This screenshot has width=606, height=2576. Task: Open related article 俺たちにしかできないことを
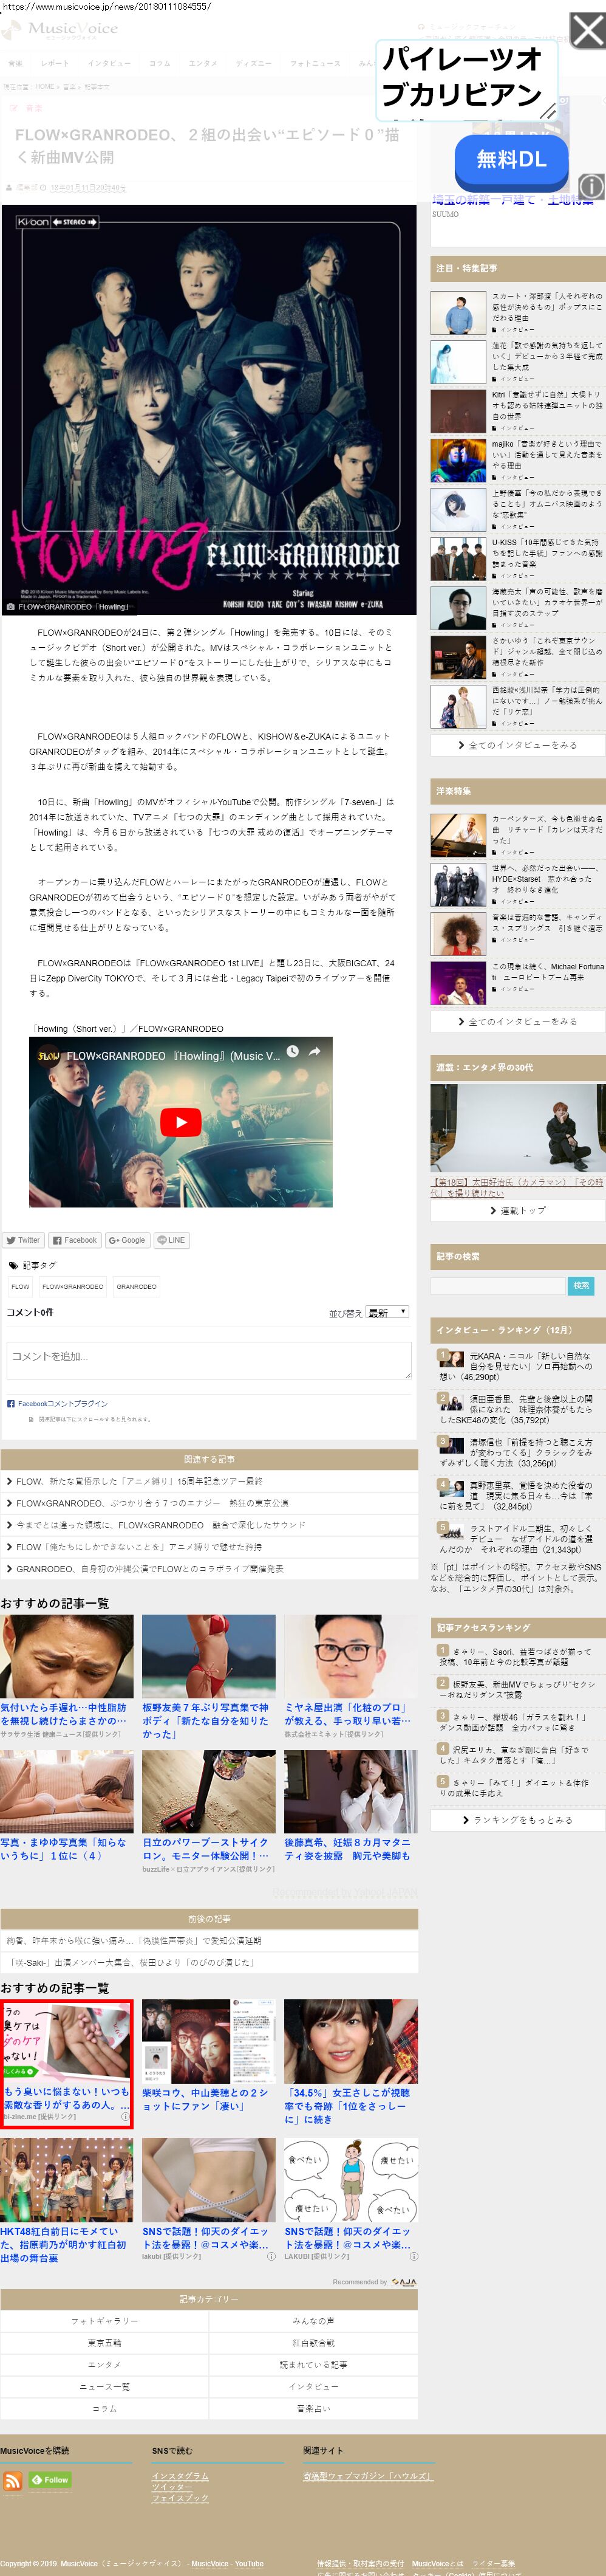click(x=209, y=1547)
